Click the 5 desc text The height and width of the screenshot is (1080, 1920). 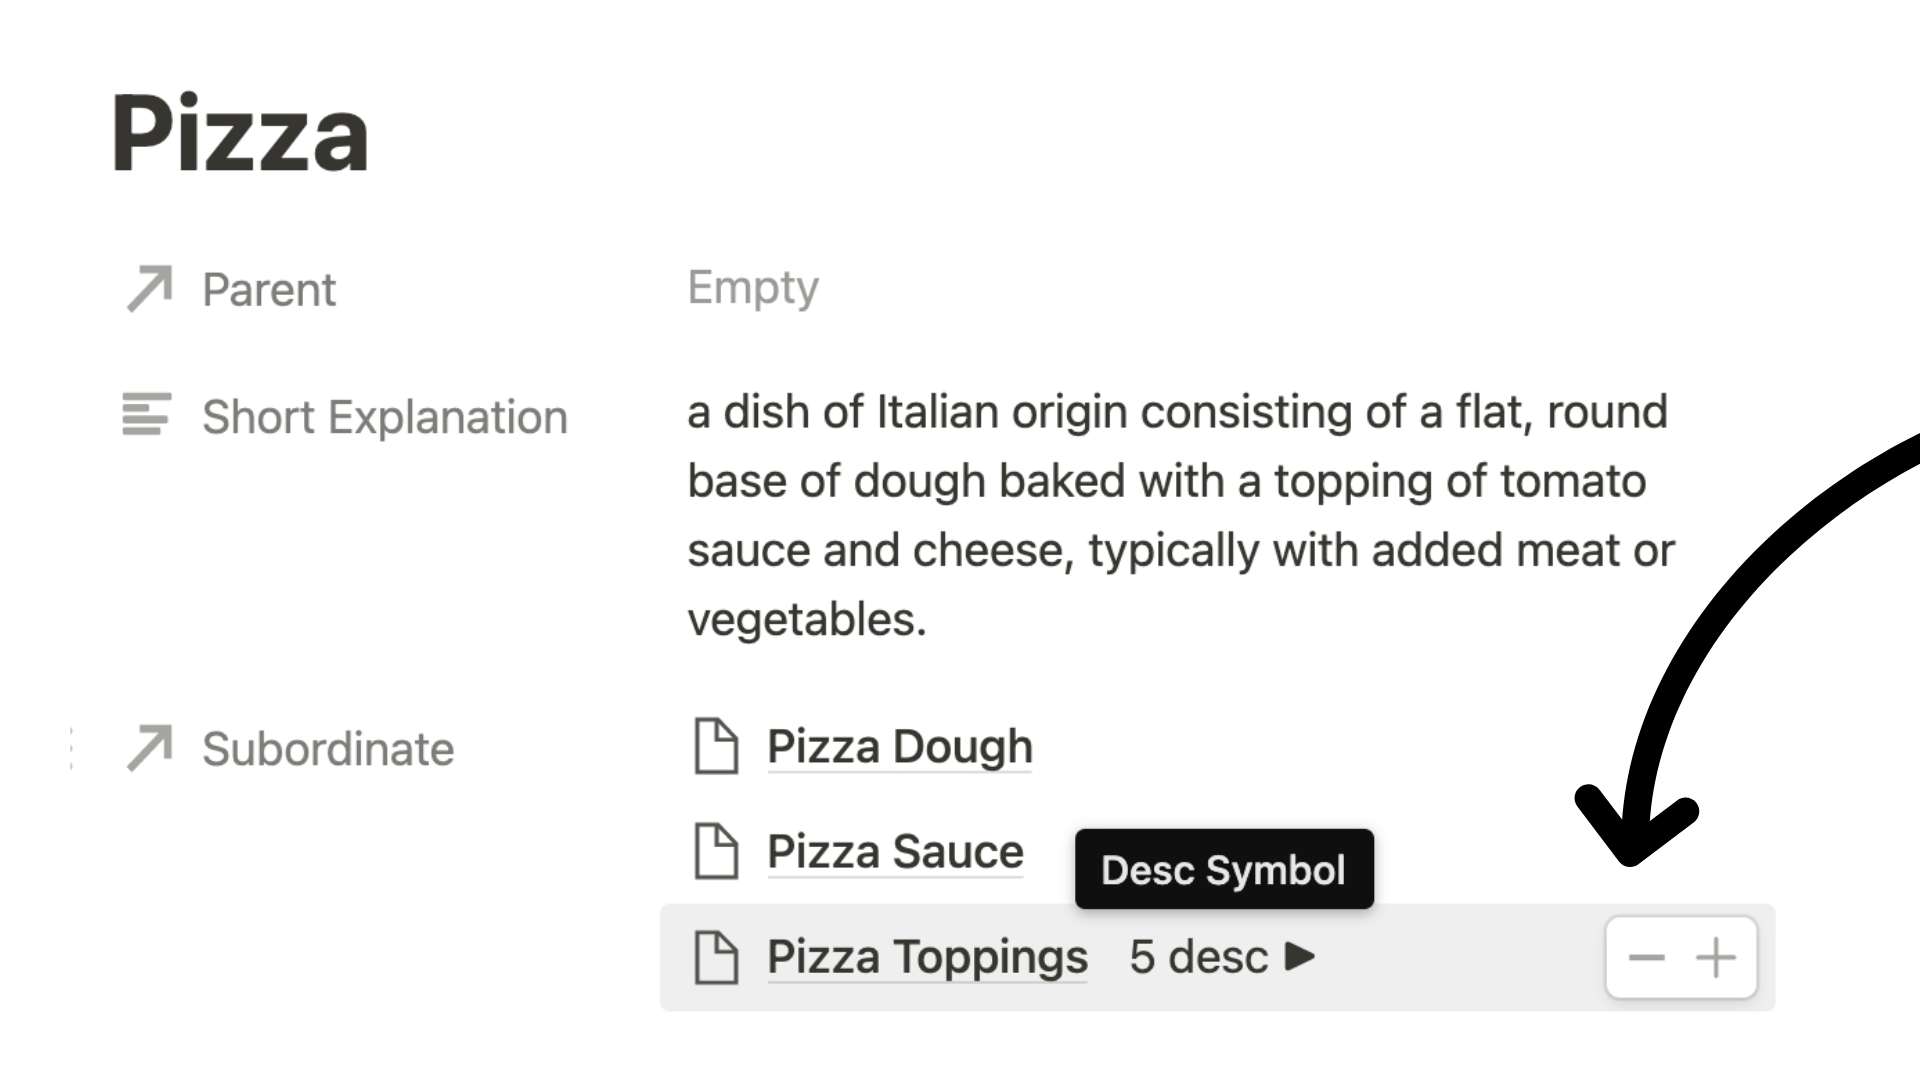1198,957
